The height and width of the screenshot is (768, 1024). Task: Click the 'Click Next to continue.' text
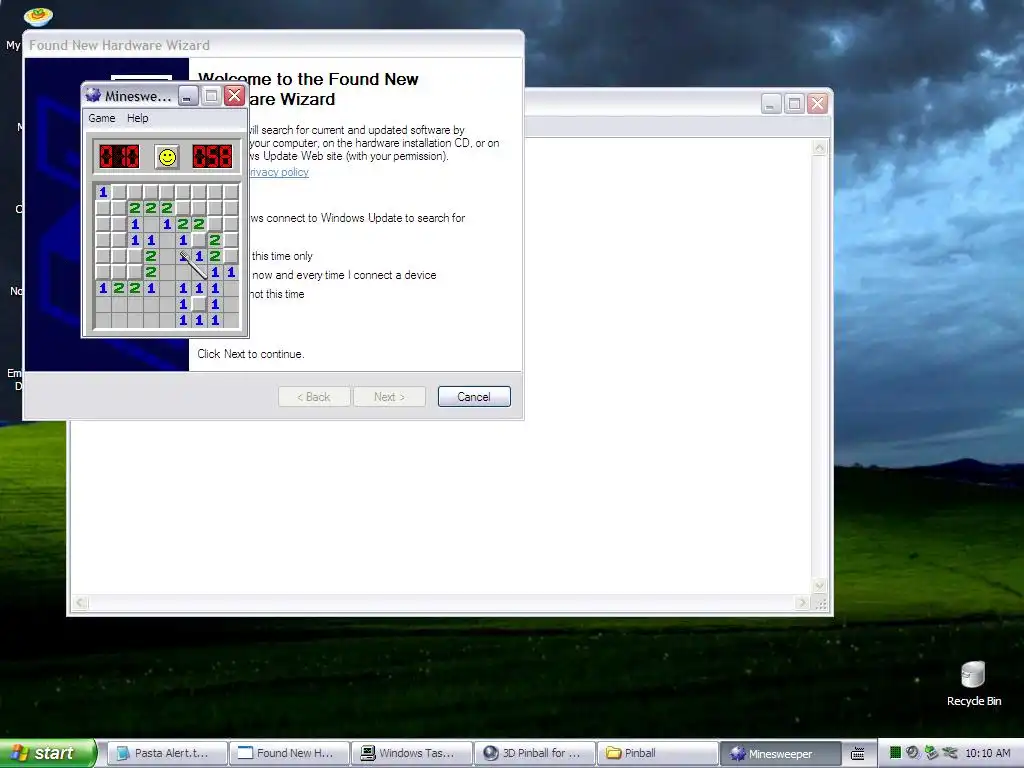pyautogui.click(x=251, y=354)
